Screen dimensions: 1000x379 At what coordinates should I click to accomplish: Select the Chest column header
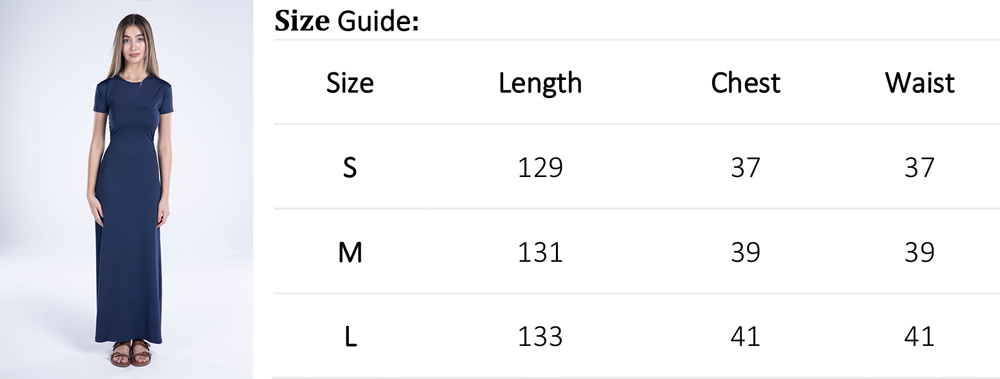(746, 83)
